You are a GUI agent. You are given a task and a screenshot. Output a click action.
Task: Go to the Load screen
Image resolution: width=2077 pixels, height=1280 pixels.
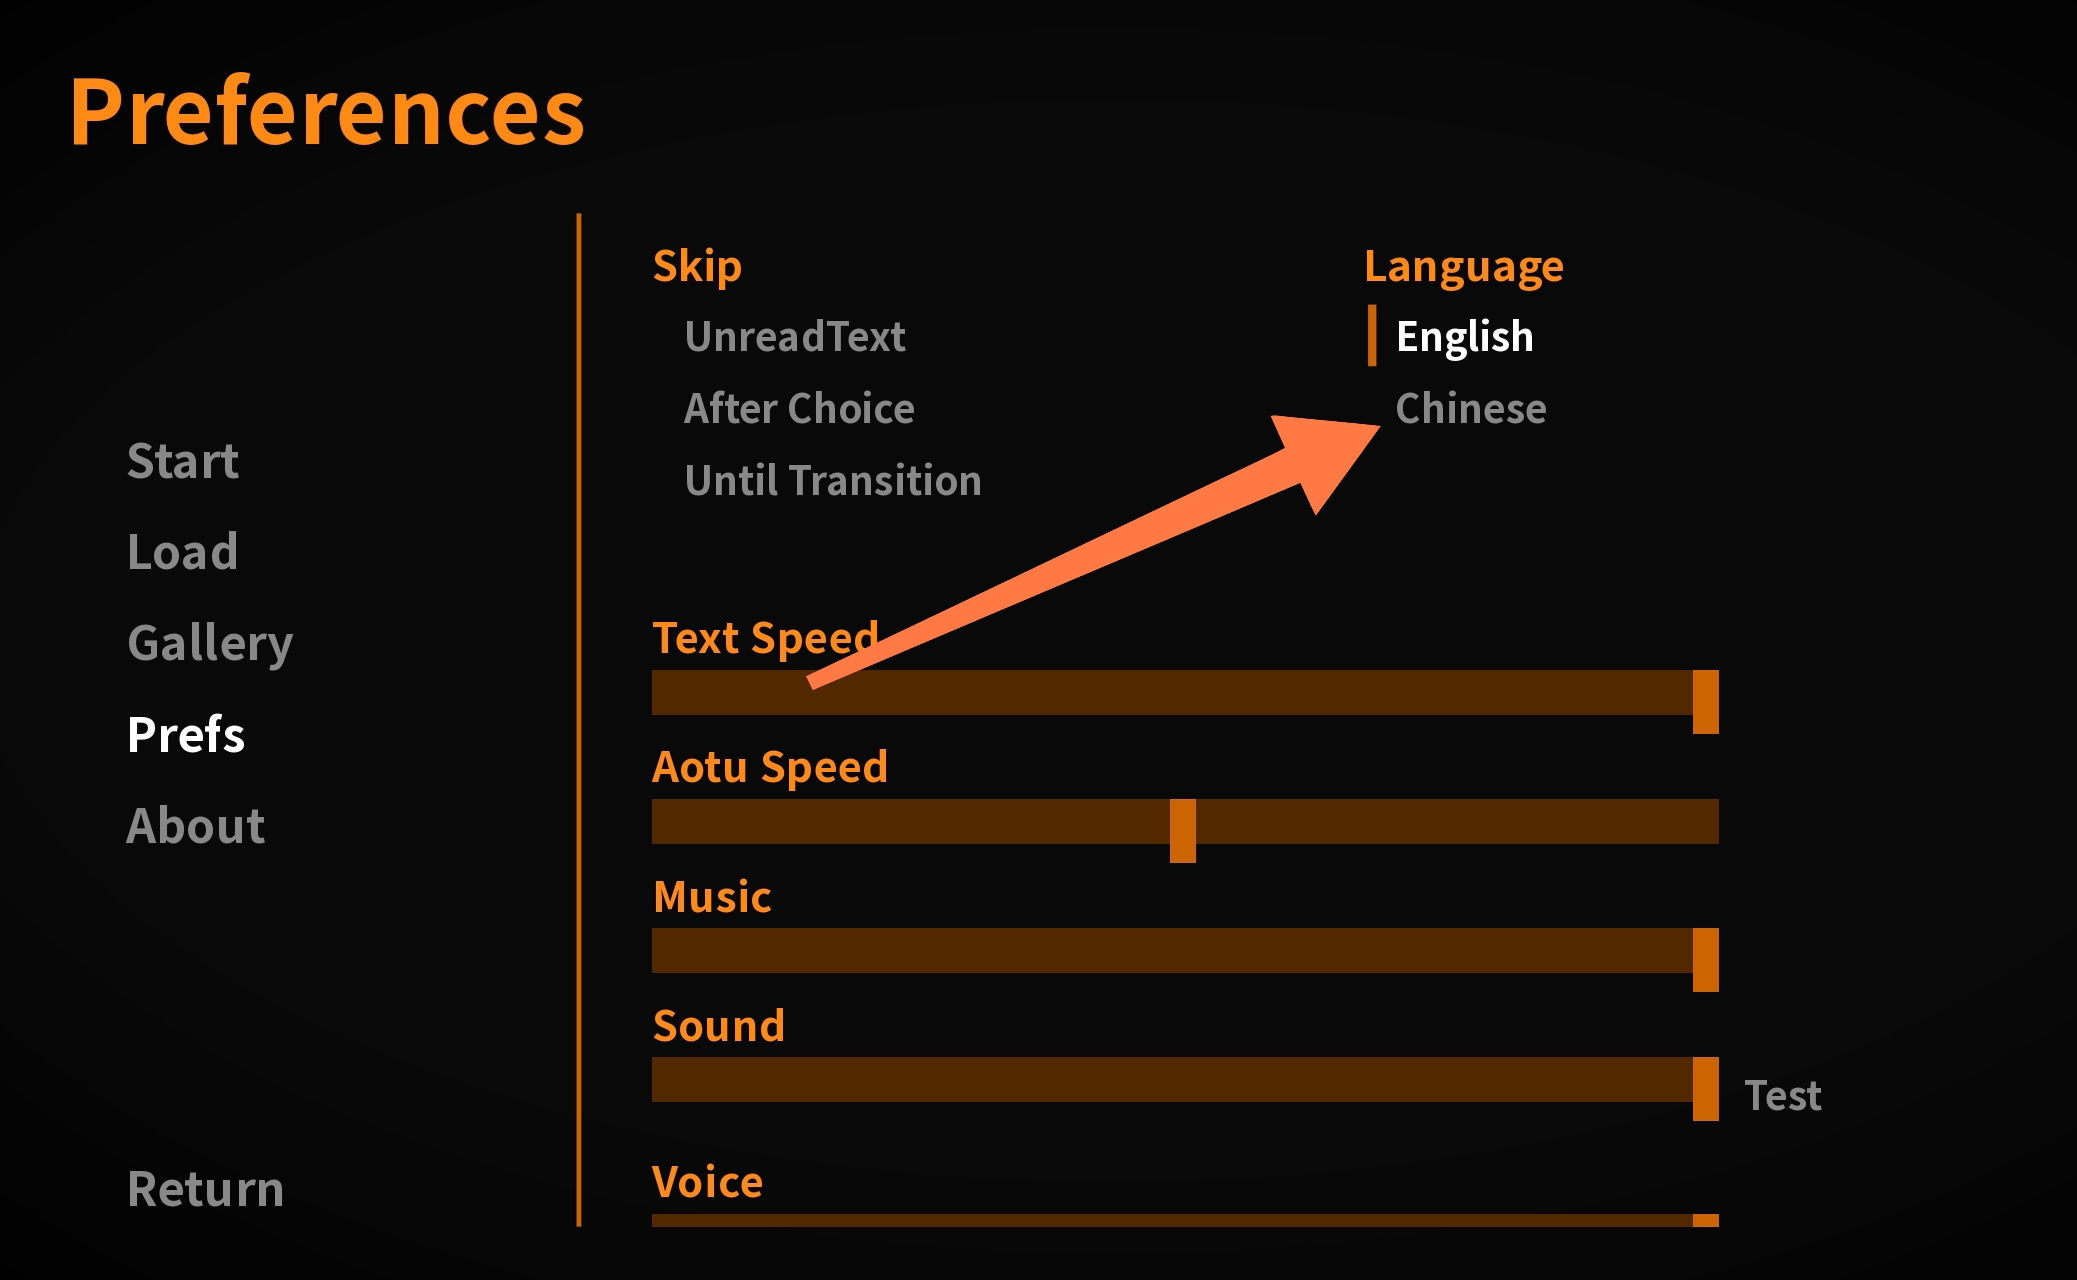point(183,552)
